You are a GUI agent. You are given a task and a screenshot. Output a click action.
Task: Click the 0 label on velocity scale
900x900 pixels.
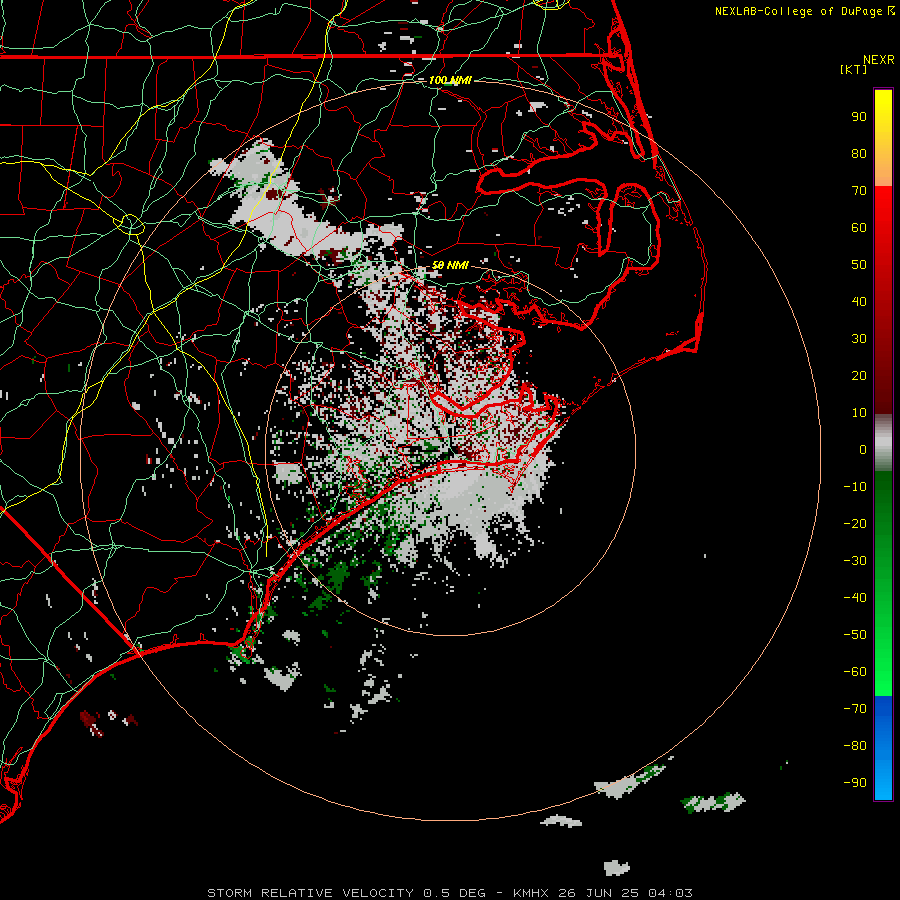[863, 450]
